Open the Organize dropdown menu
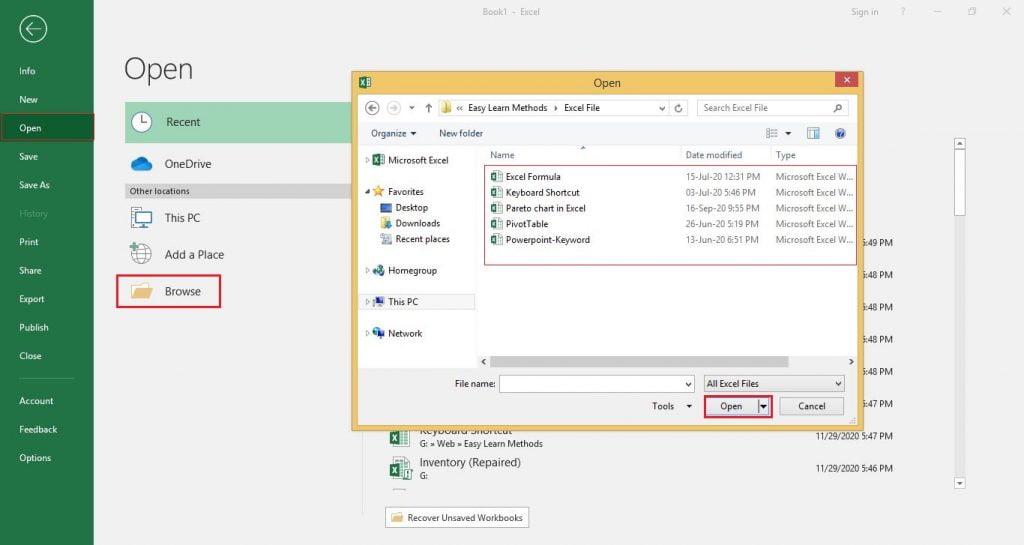Viewport: 1024px width, 545px height. tap(393, 133)
